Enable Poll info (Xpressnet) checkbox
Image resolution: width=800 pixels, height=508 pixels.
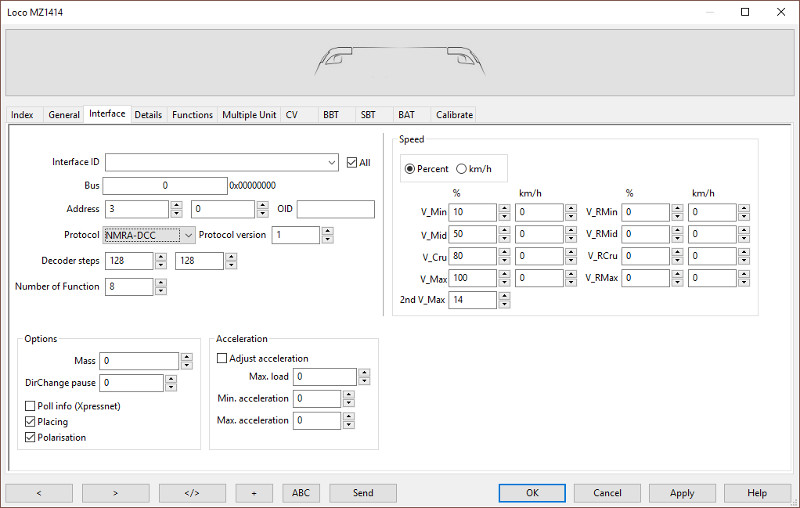tap(30, 406)
